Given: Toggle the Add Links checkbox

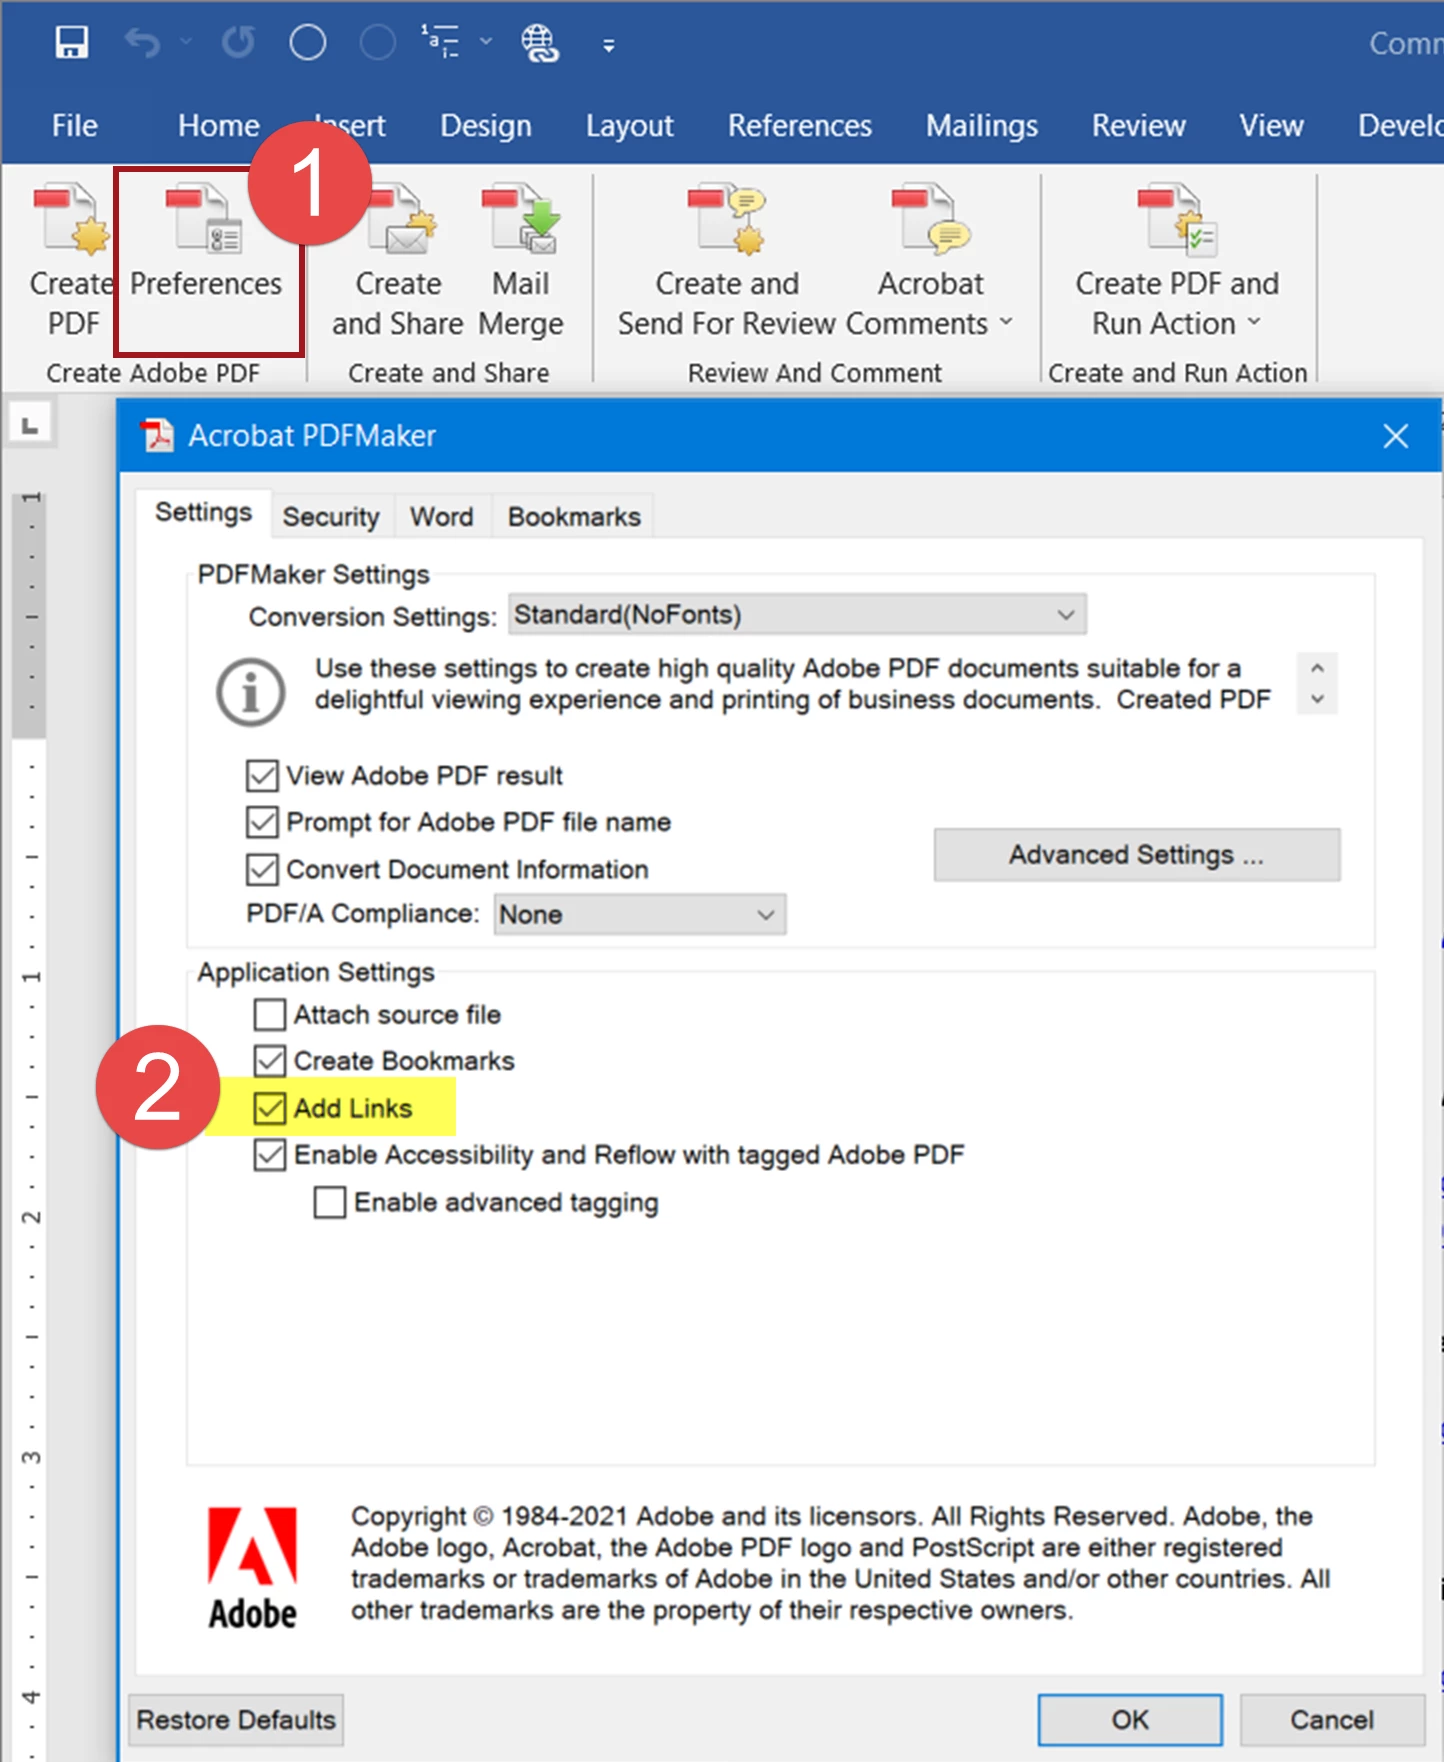Looking at the screenshot, I should tap(270, 1108).
